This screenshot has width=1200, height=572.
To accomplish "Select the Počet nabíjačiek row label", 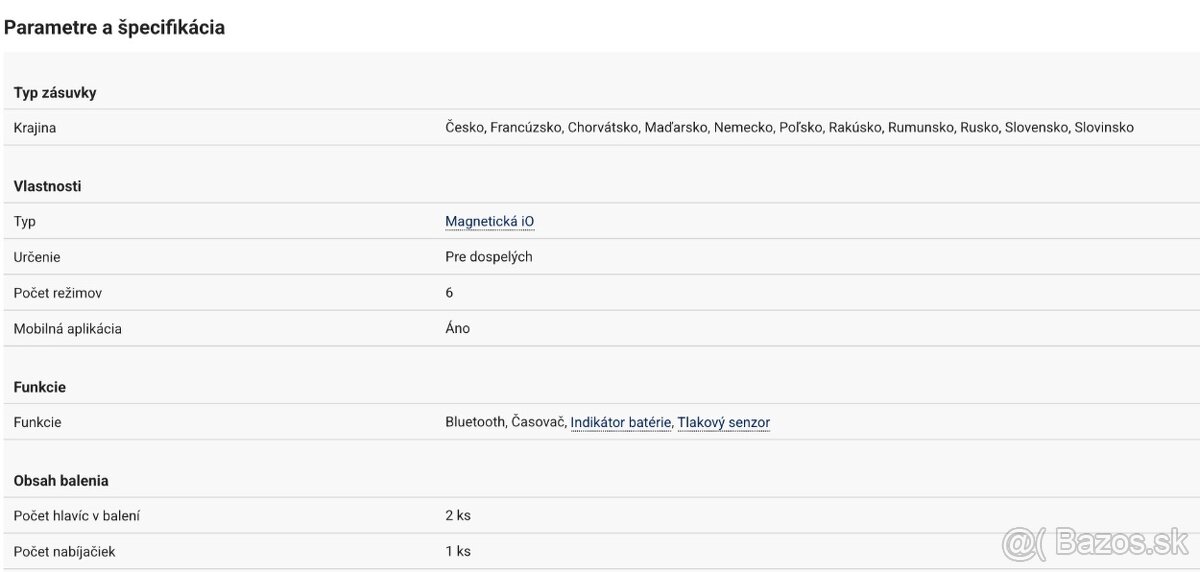I will (x=66, y=551).
